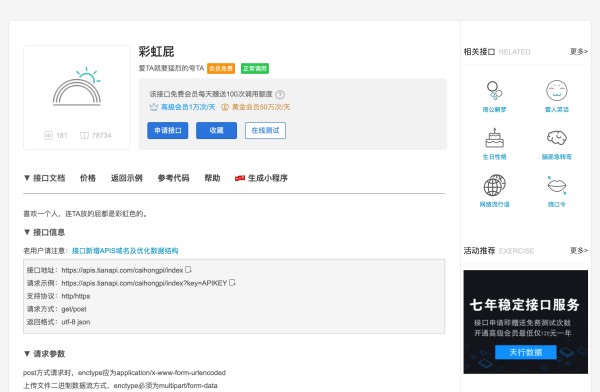Open the brain-teaser brain icon
The width and height of the screenshot is (600, 392).
(x=556, y=138)
